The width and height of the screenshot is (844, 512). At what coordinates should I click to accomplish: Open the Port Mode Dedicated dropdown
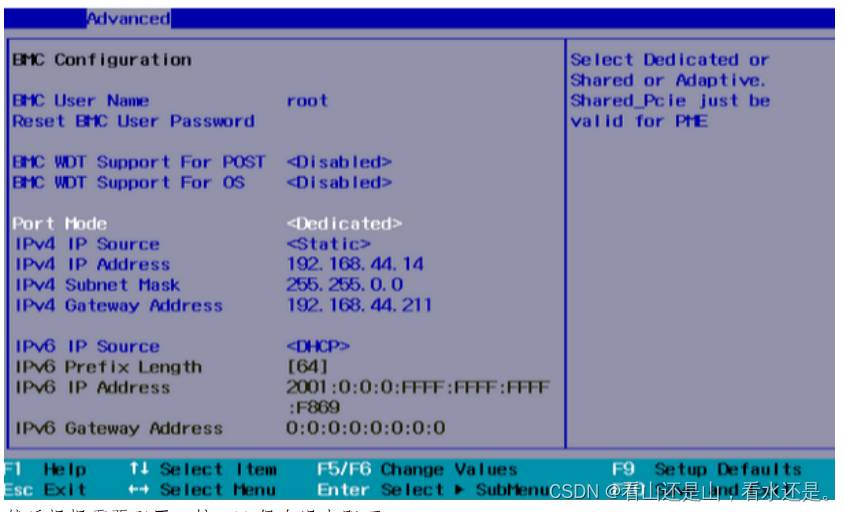point(343,223)
